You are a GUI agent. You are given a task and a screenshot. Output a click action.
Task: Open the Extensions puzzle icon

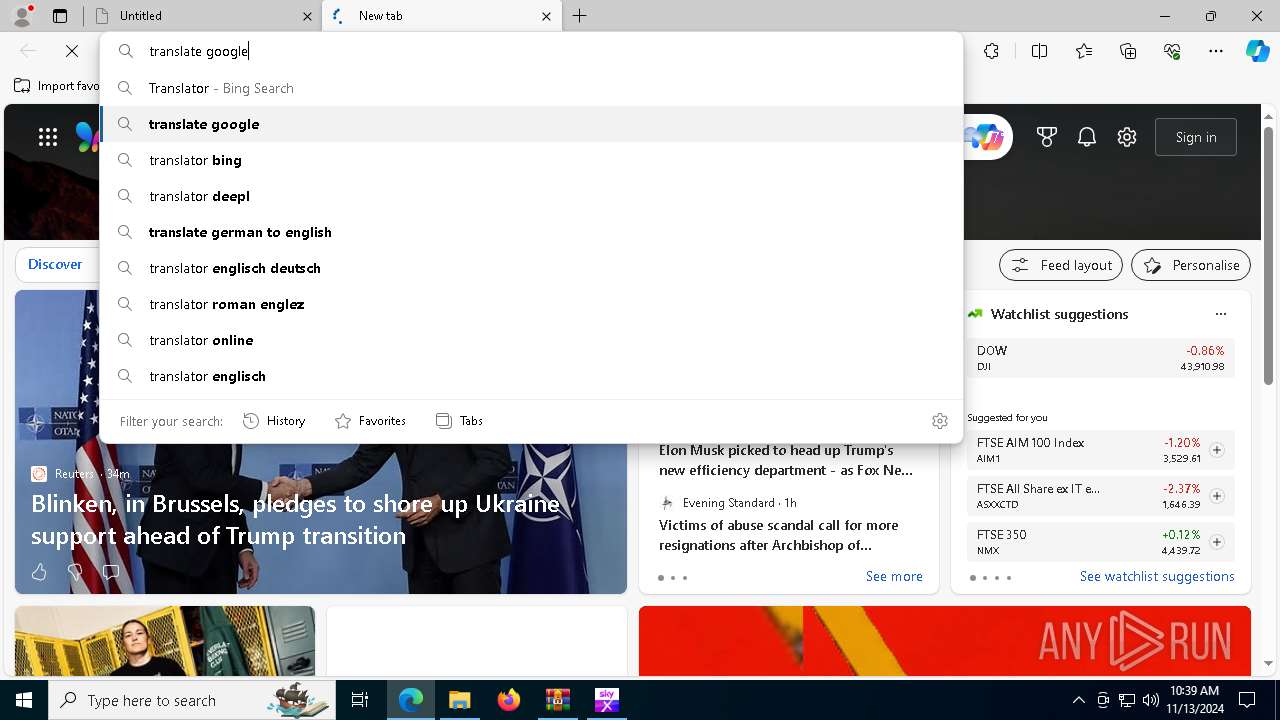tap(991, 51)
